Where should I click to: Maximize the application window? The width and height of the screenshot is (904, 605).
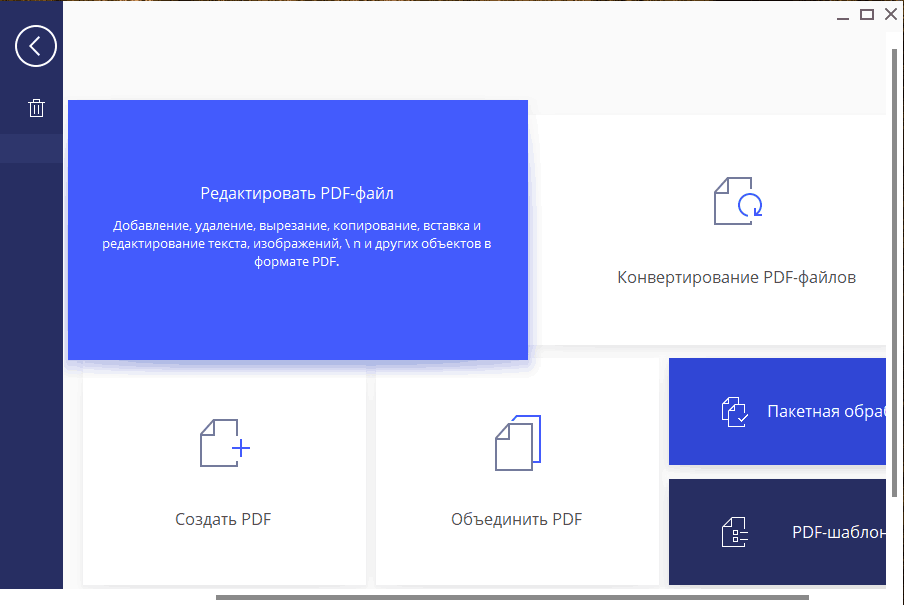pyautogui.click(x=866, y=14)
